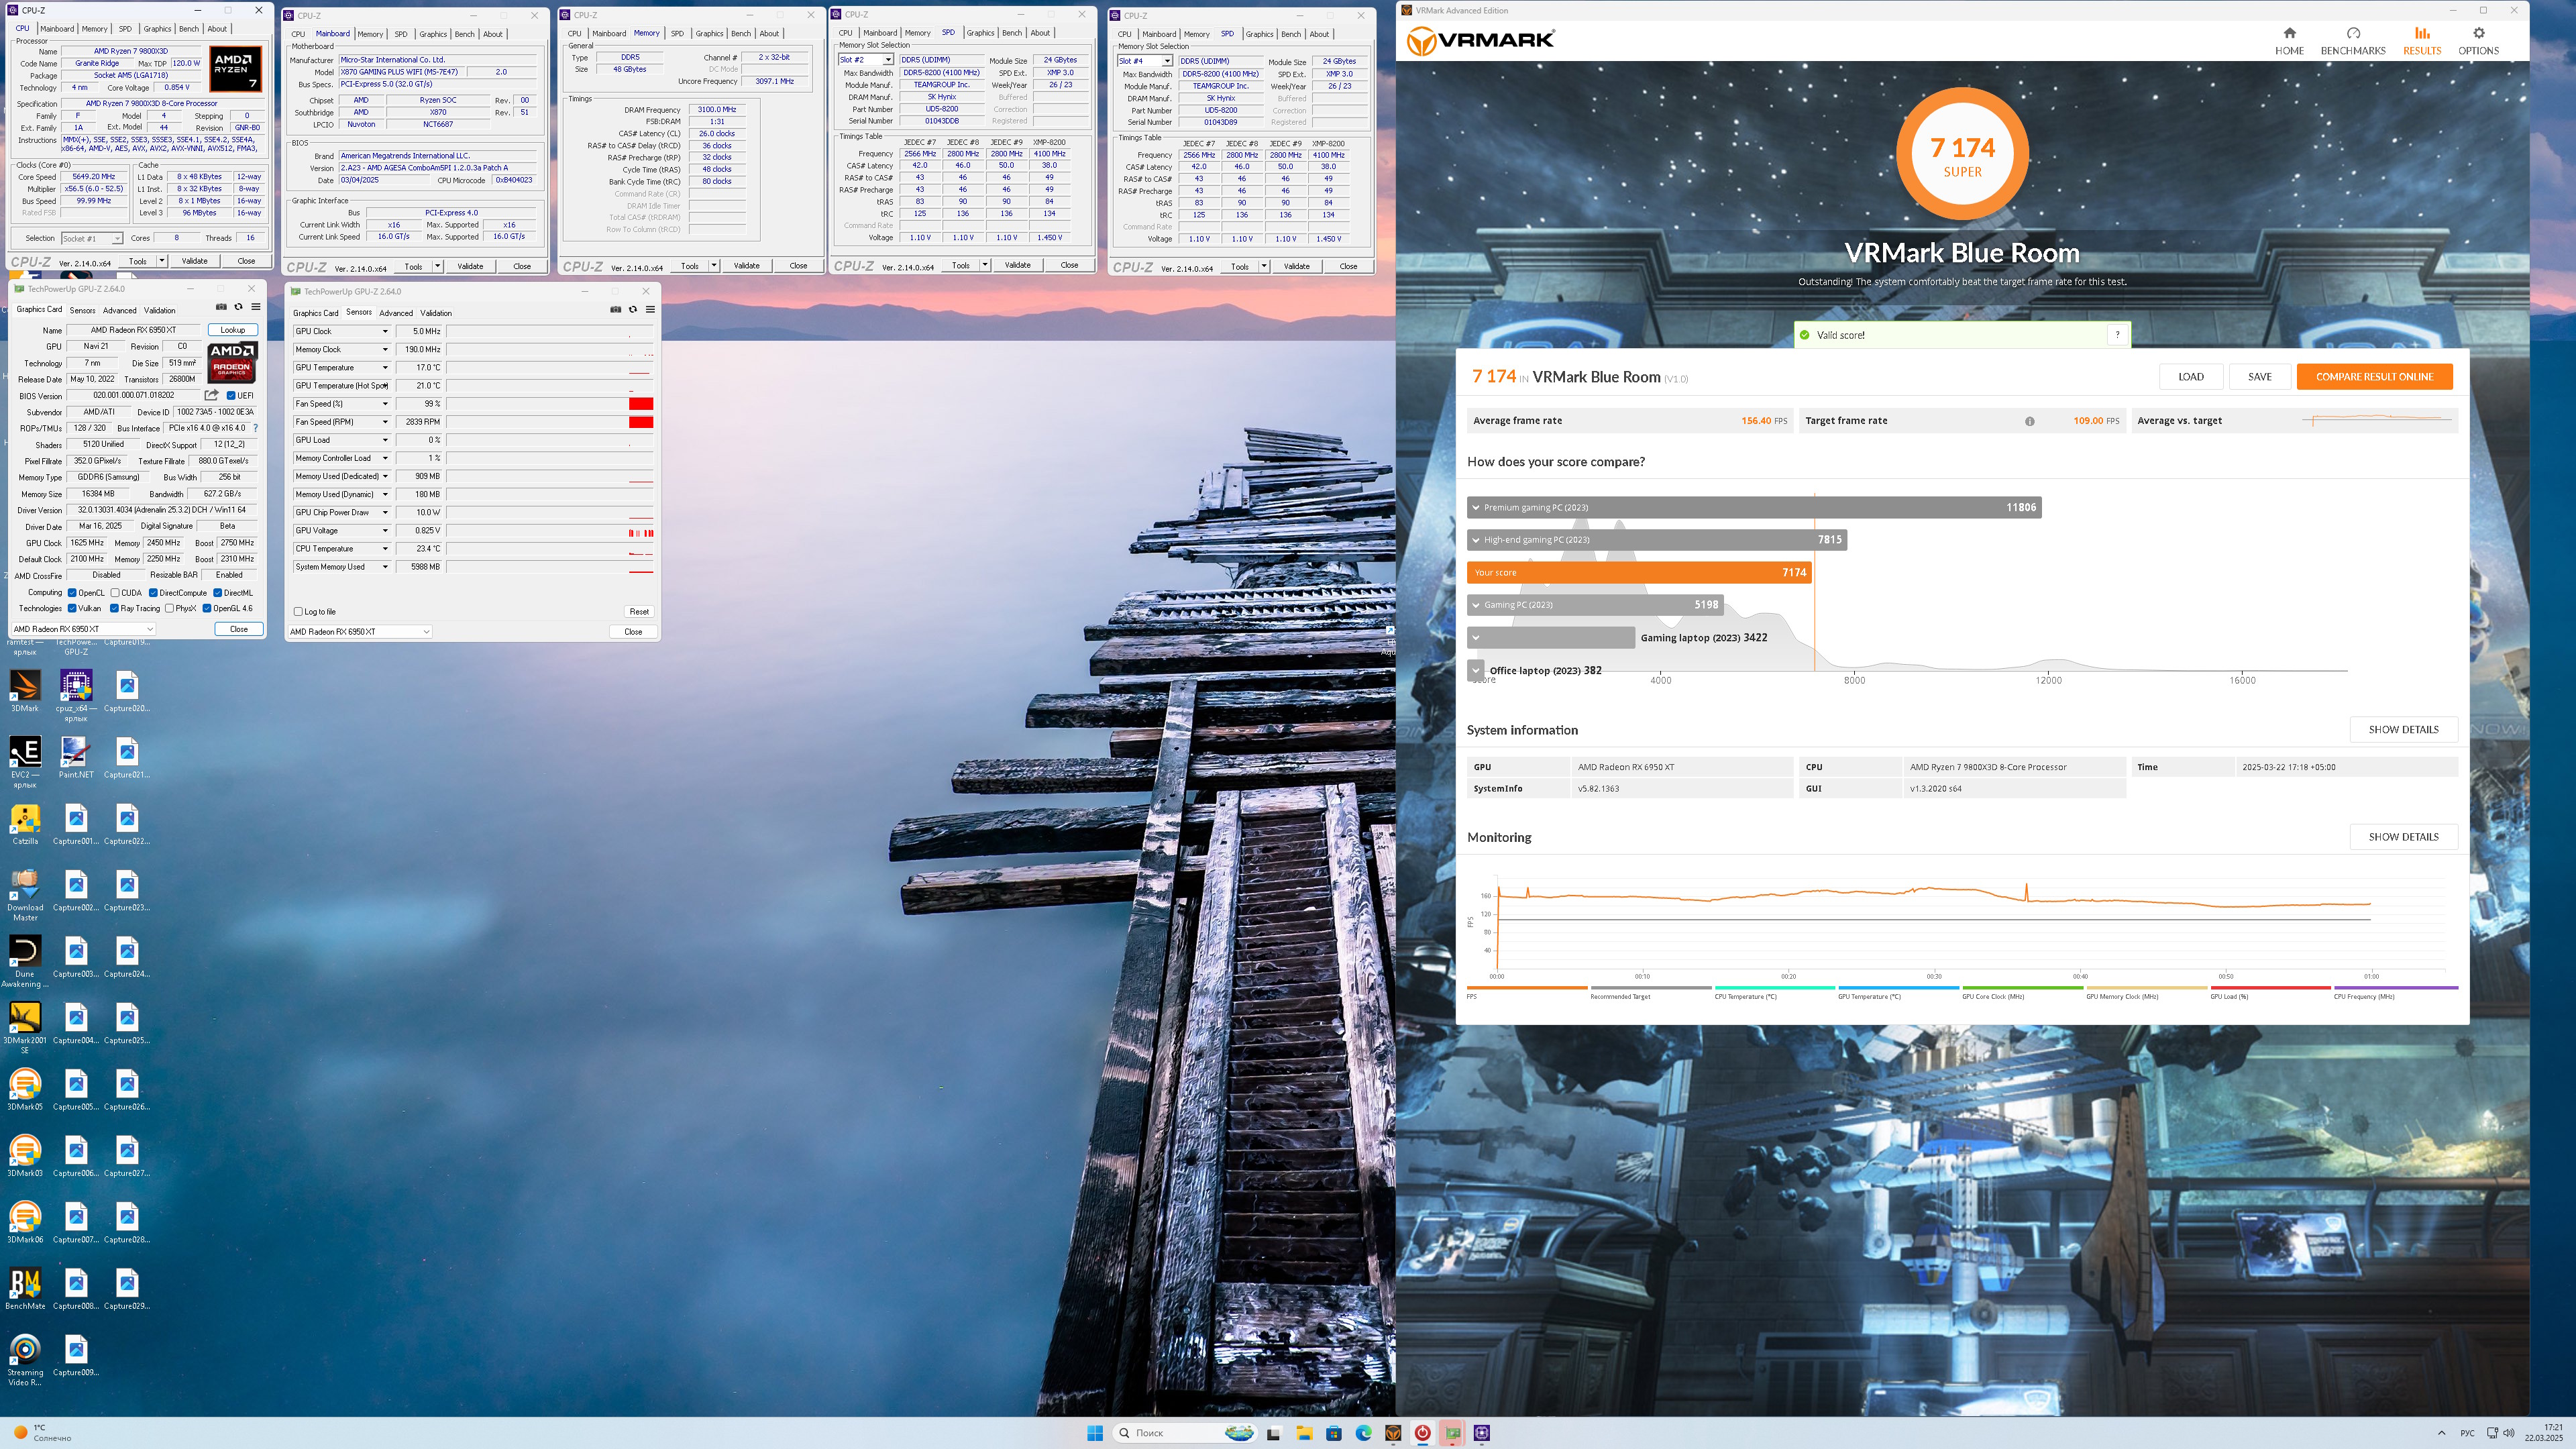Open hamburger menu in GPU-Z Sensors window

pyautogui.click(x=650, y=309)
